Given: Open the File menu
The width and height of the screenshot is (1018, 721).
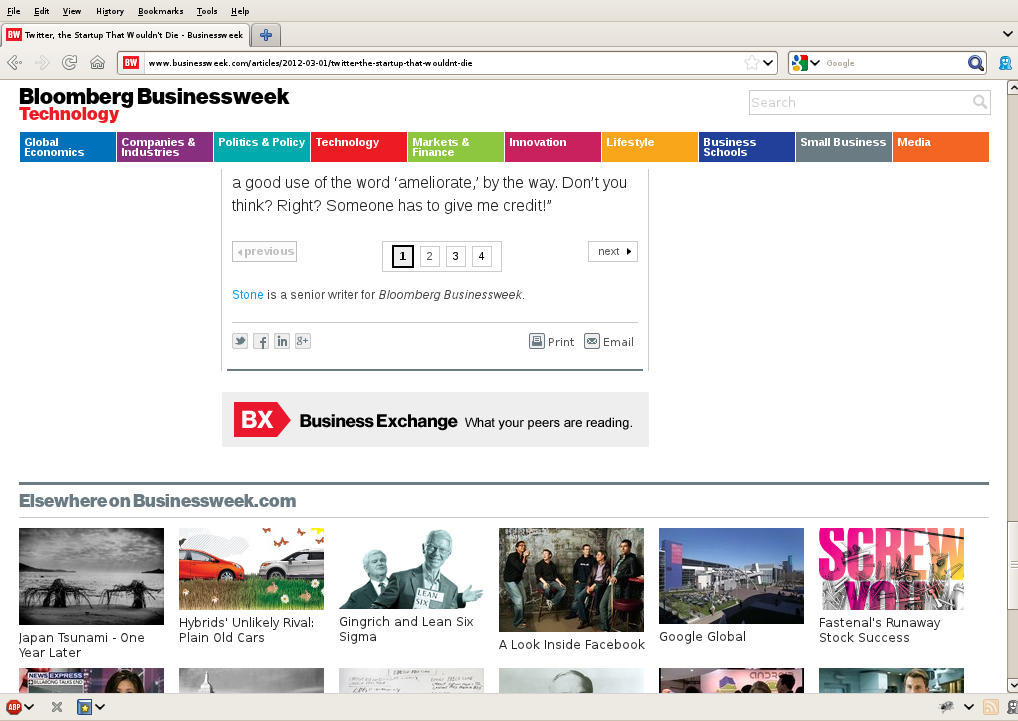Looking at the screenshot, I should 14,11.
